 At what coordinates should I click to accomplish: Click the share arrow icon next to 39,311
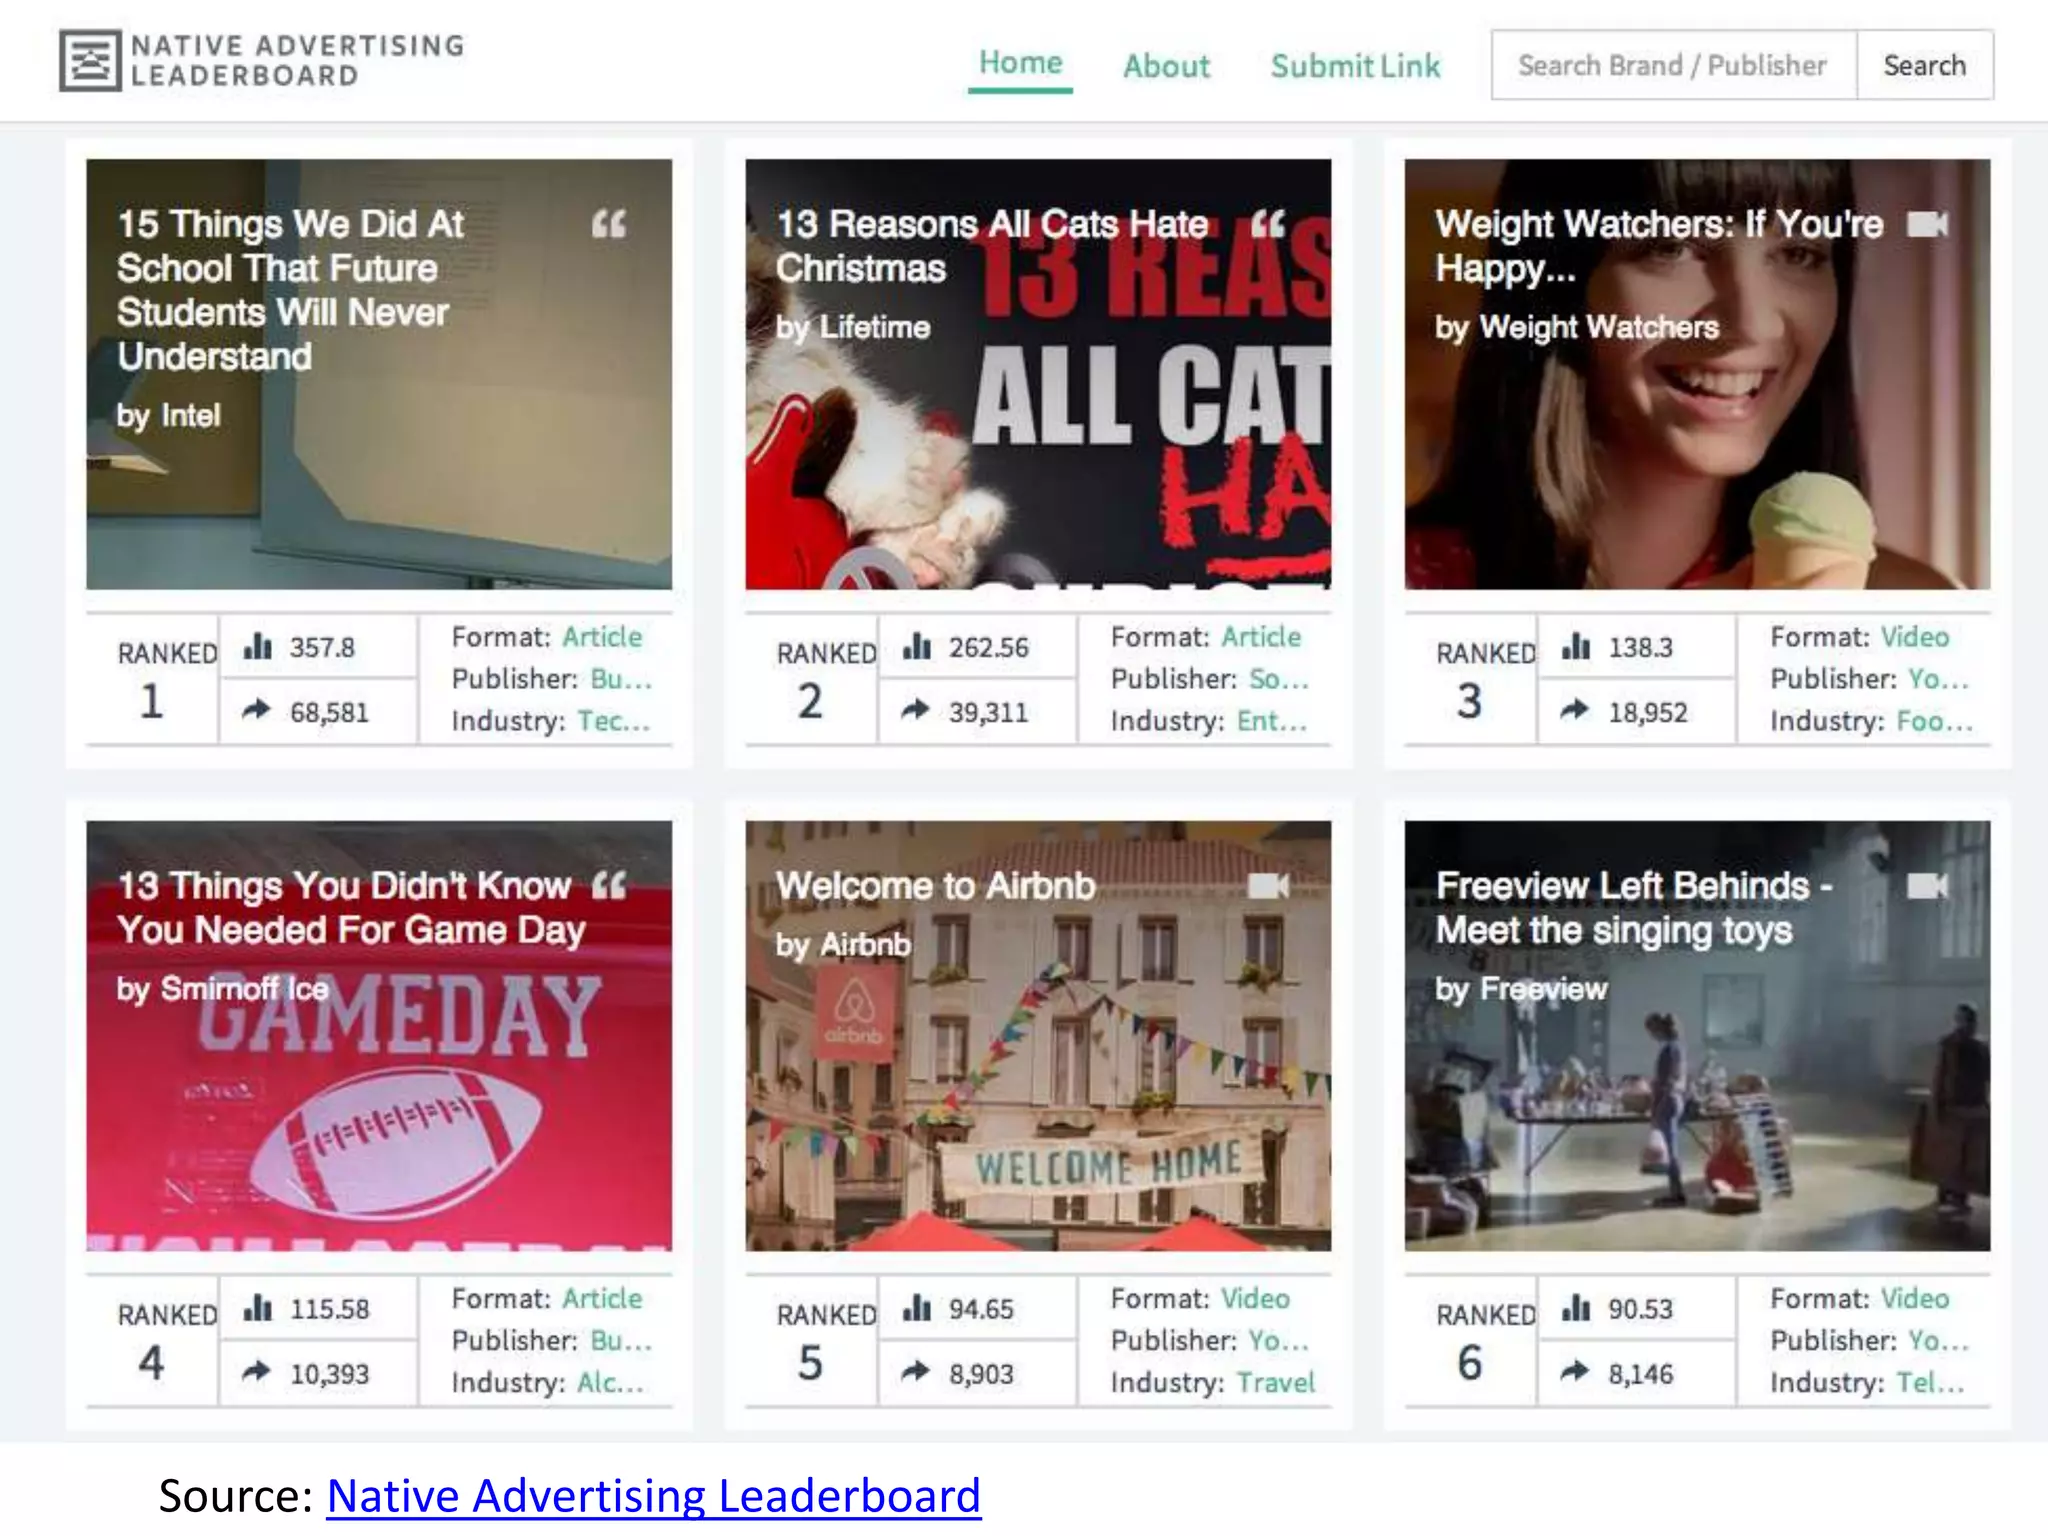(915, 710)
